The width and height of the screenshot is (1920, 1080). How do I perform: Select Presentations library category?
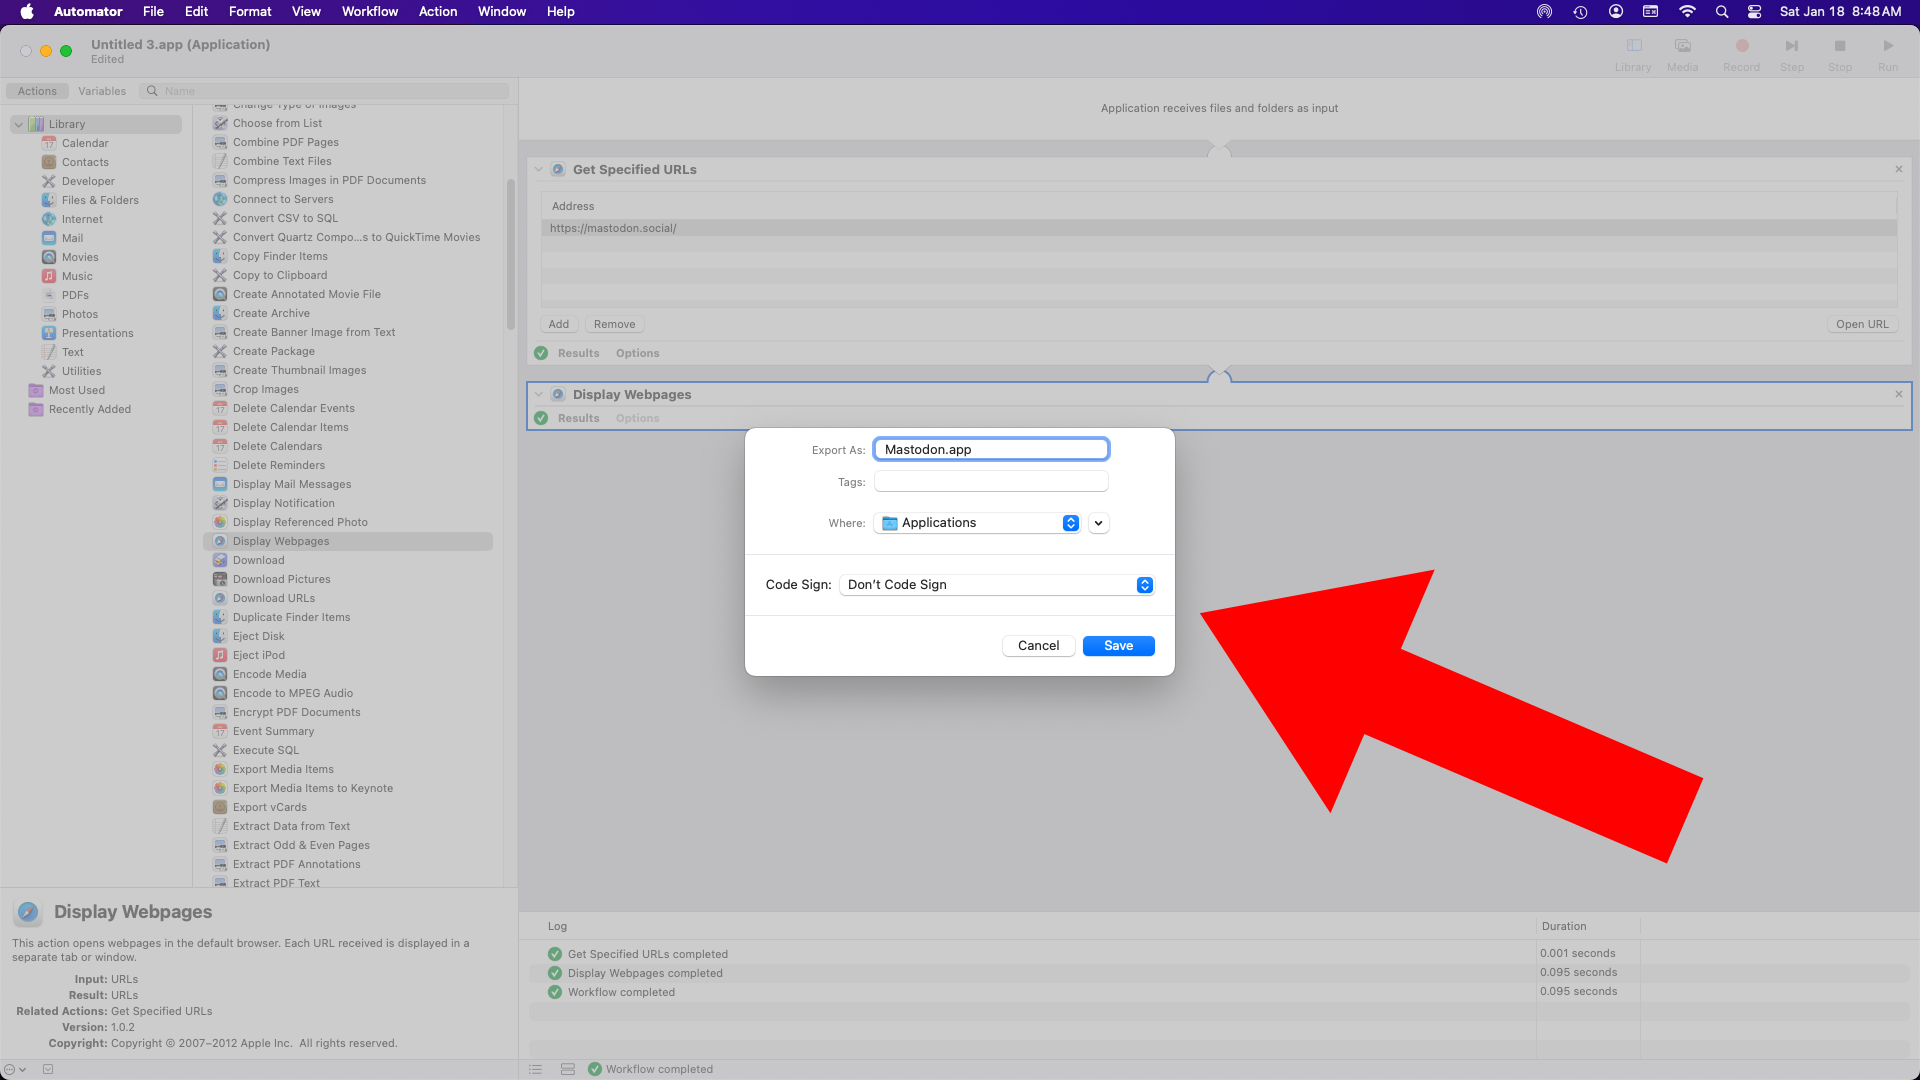(x=97, y=333)
